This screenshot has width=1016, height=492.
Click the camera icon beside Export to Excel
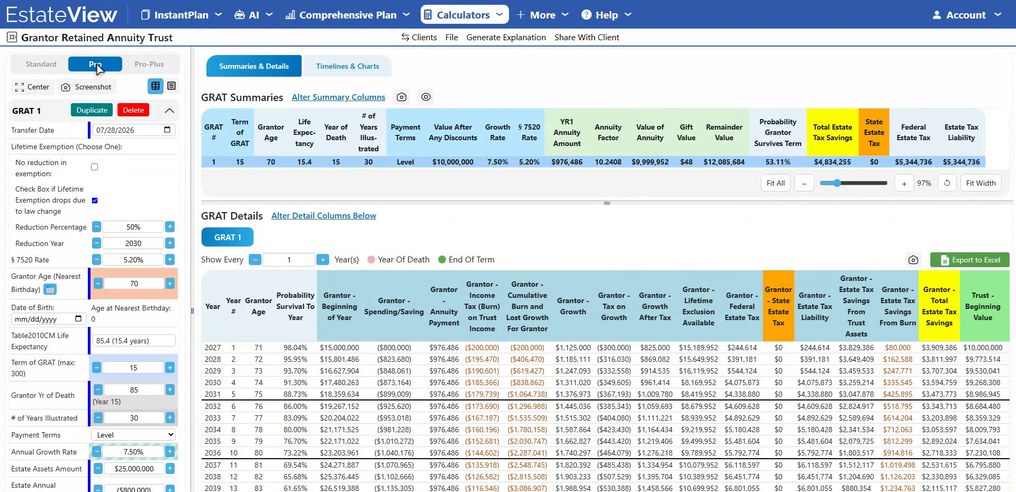coord(913,260)
